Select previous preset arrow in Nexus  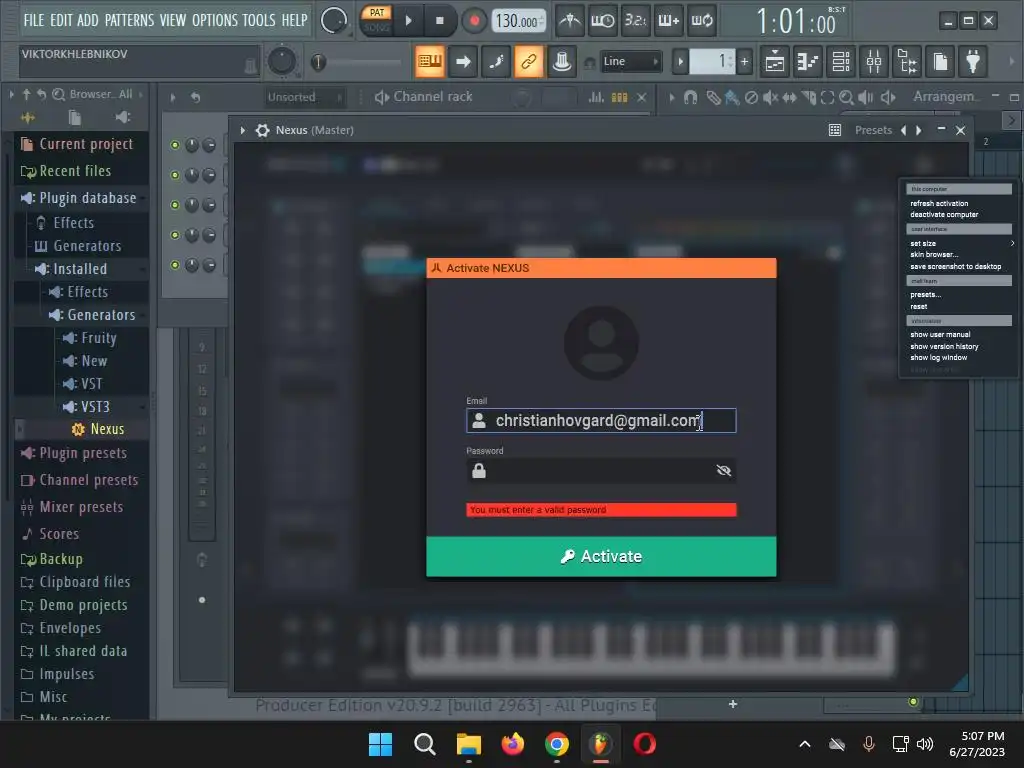click(904, 130)
